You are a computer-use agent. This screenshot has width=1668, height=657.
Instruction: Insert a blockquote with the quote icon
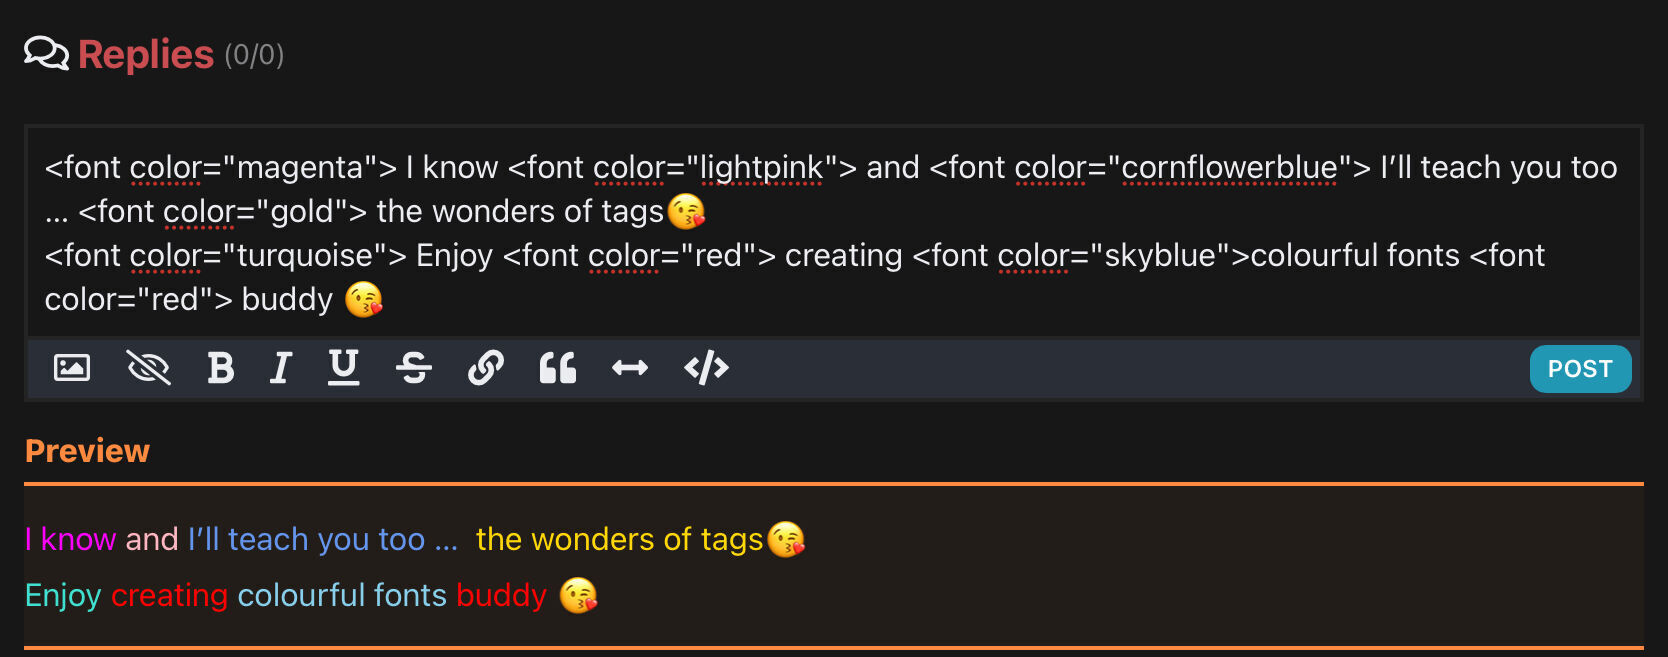click(x=558, y=368)
